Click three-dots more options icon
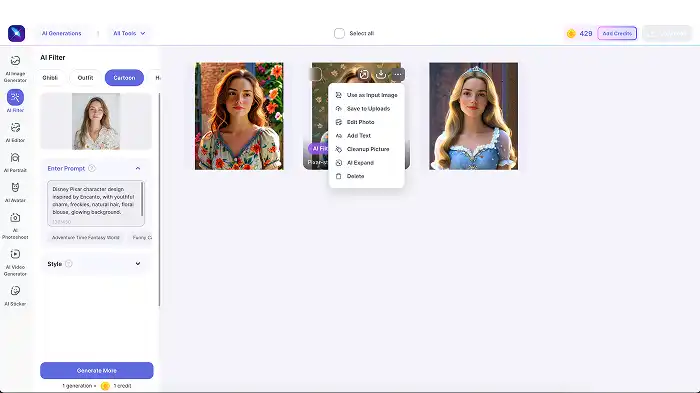700x393 pixels. point(398,74)
